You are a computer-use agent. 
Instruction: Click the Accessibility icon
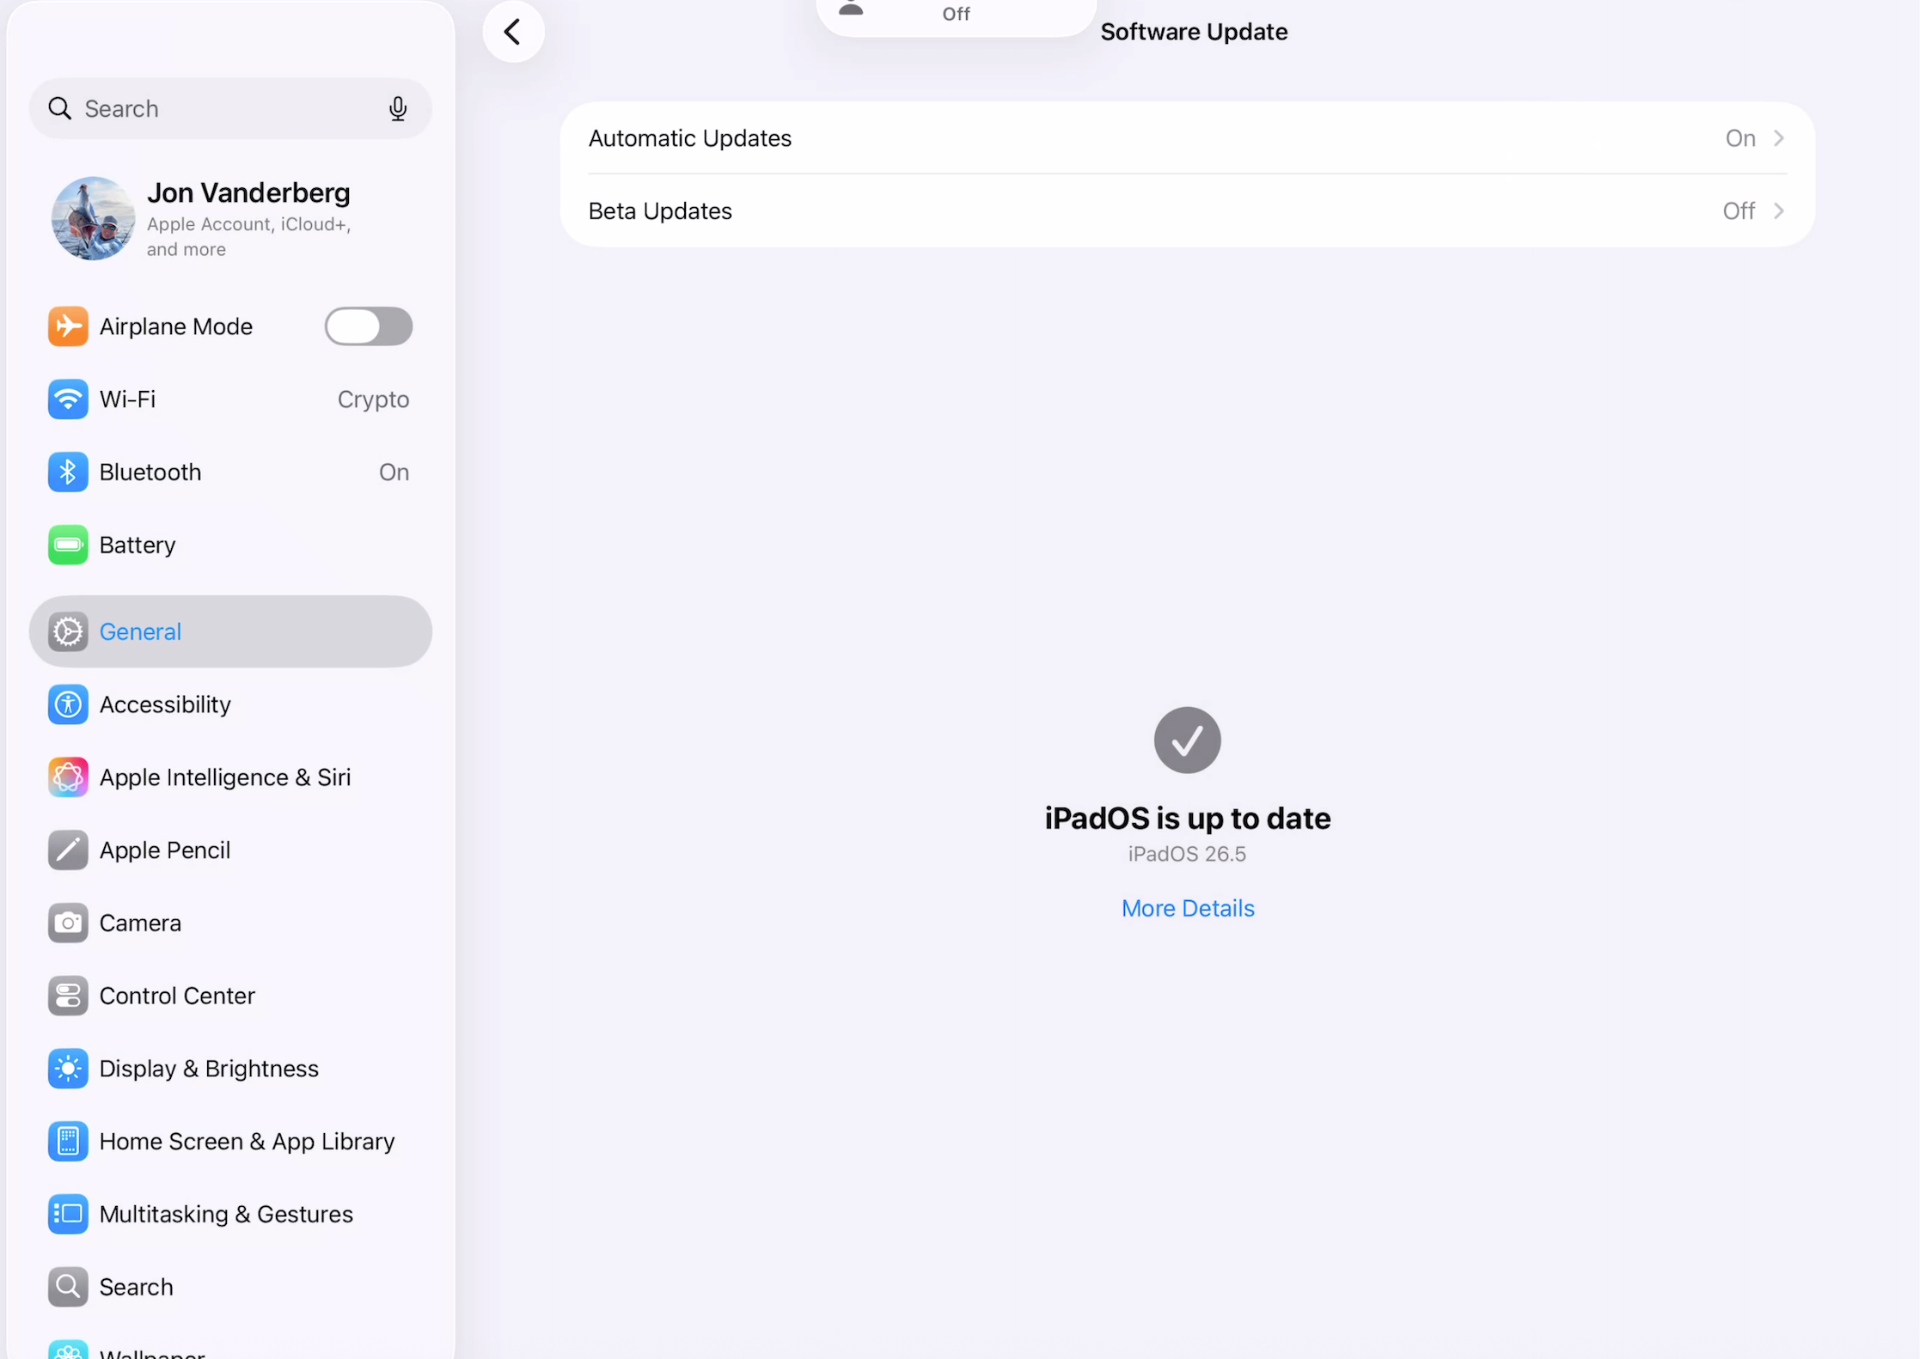[68, 704]
